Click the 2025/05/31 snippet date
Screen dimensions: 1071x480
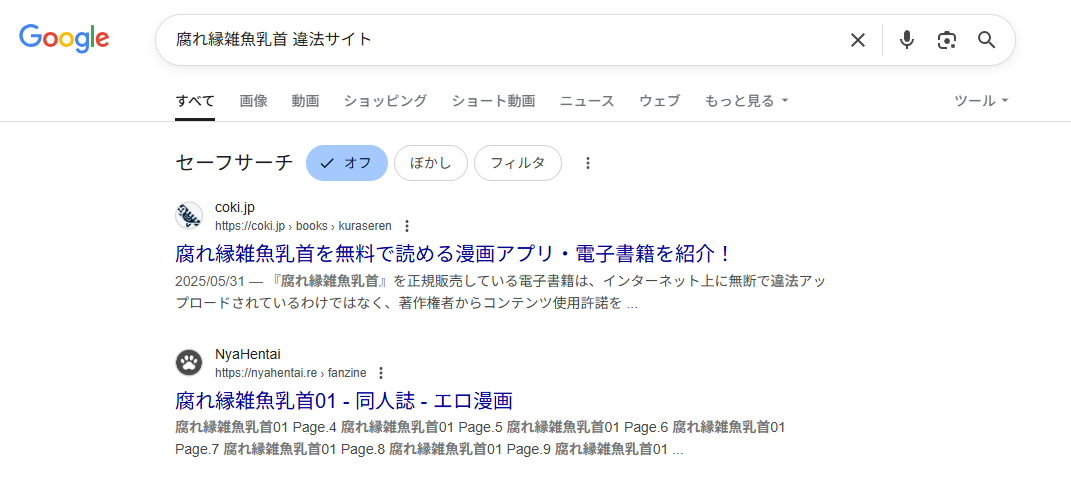click(x=209, y=281)
